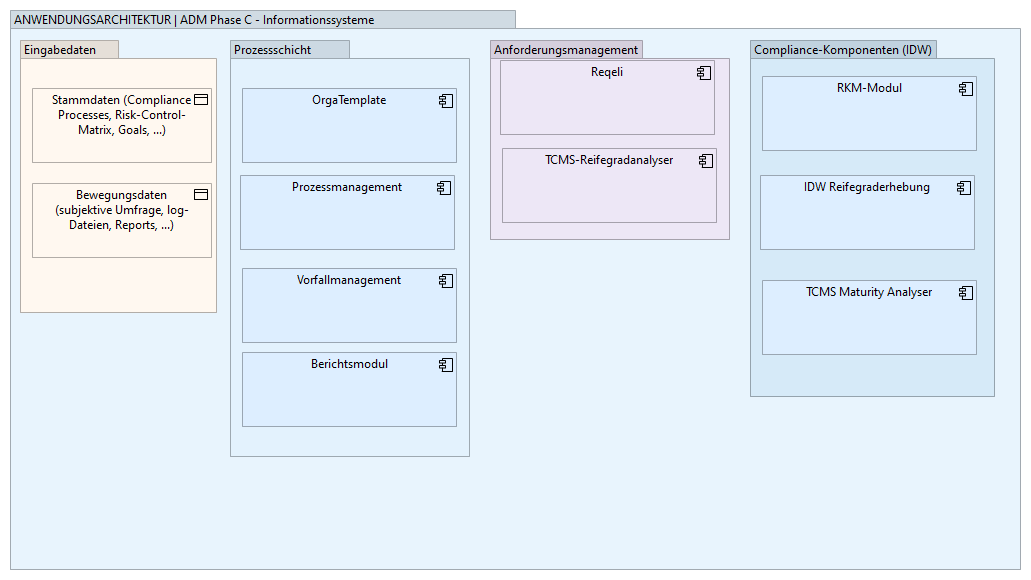Click the data object icon on Bewegungsdaten
Viewport: 1031px width, 580px height.
tap(200, 195)
